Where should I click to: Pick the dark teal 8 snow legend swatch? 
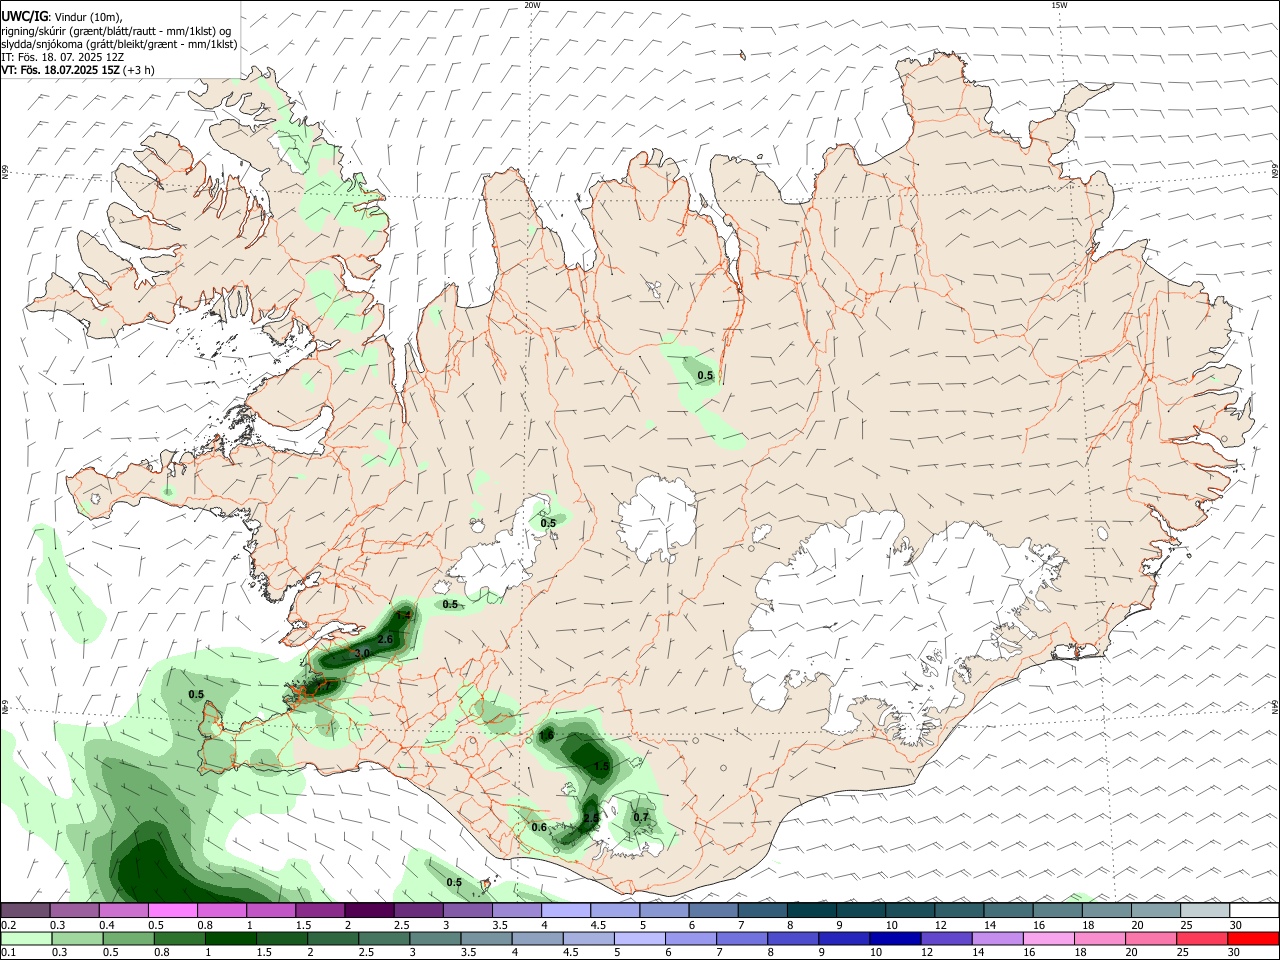click(812, 910)
